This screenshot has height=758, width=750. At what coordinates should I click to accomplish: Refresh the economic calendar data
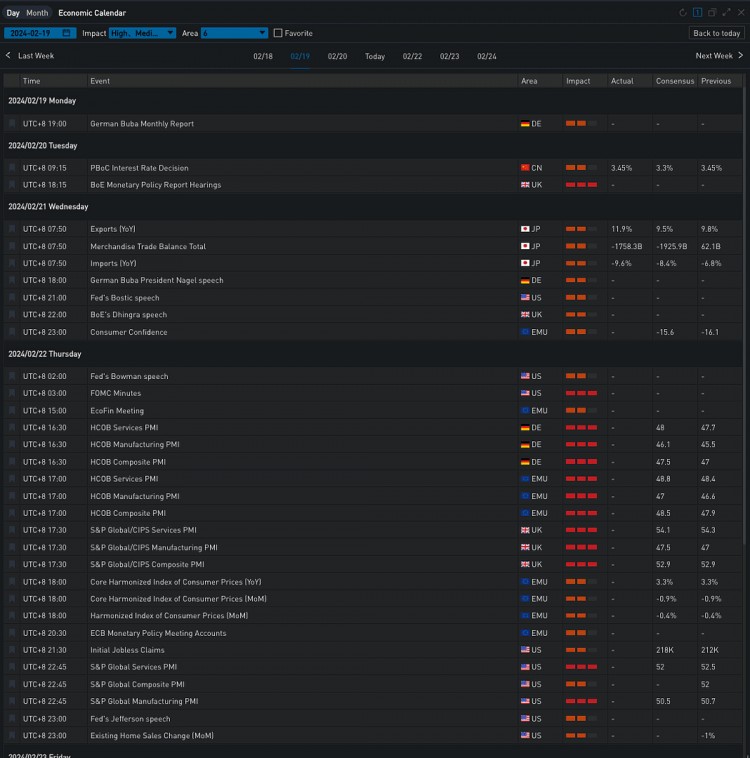pos(682,13)
